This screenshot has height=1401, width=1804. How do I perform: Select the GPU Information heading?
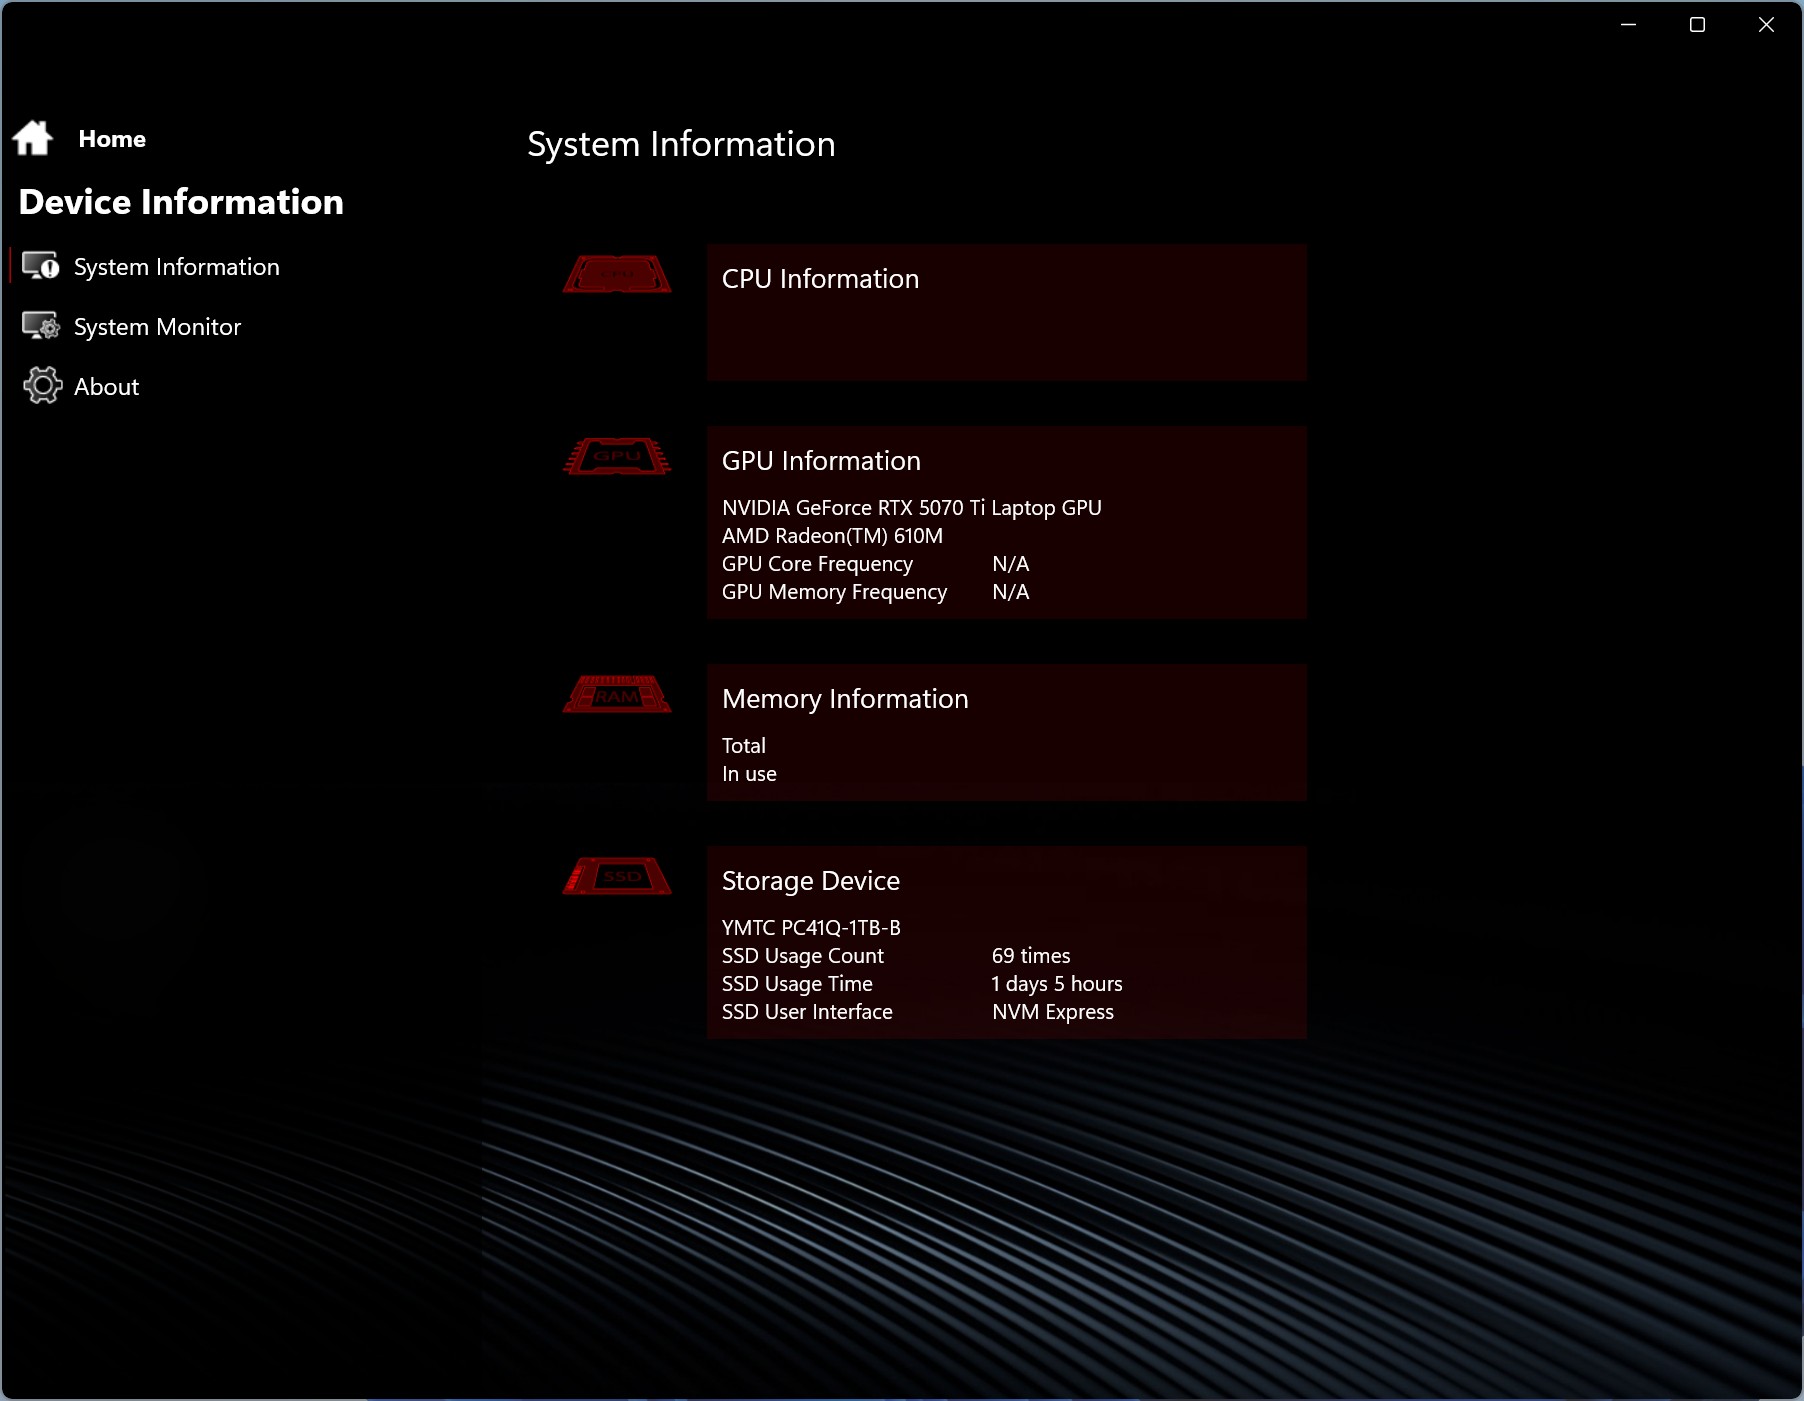coord(821,461)
